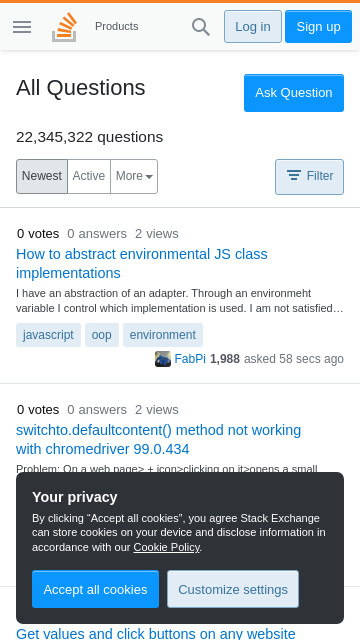Viewport: 360px width, 640px height.
Task: Click the Stack Overflow logo icon
Action: click(x=64, y=27)
